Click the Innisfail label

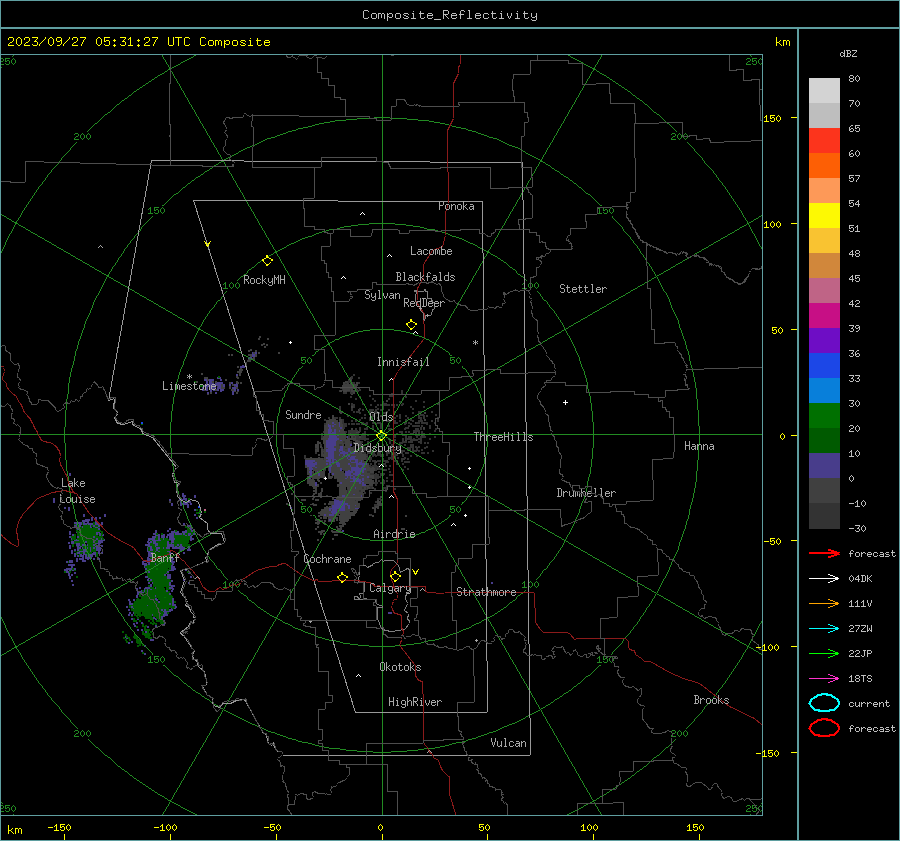403,362
